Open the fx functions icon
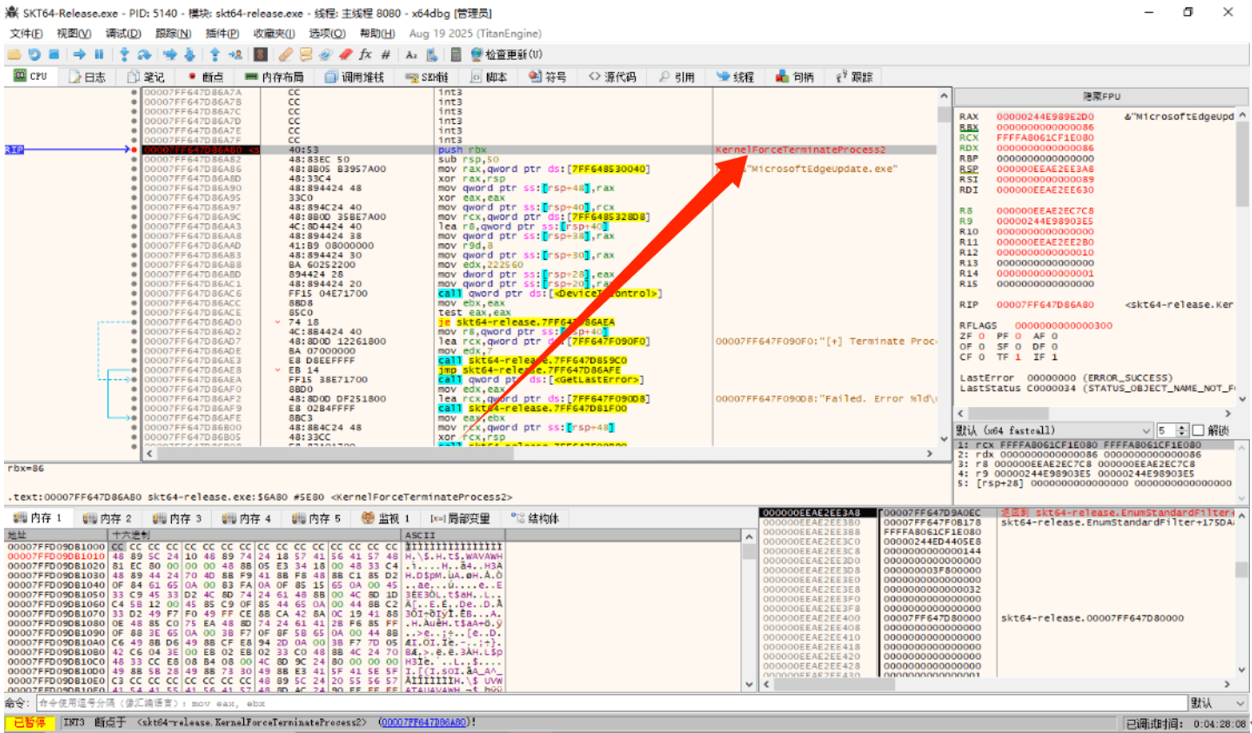Viewport: 1252px width, 733px height. coord(365,54)
